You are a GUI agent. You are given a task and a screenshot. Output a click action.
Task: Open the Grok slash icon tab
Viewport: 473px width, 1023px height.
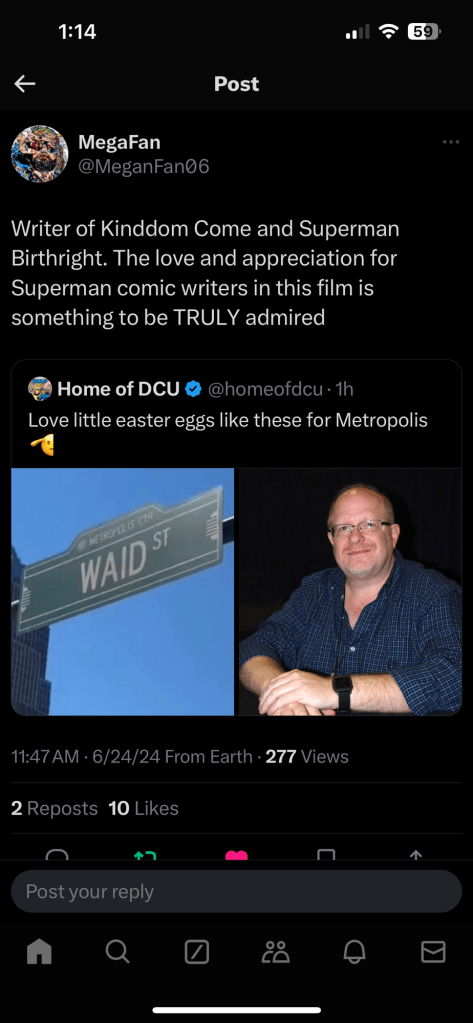tap(196, 953)
